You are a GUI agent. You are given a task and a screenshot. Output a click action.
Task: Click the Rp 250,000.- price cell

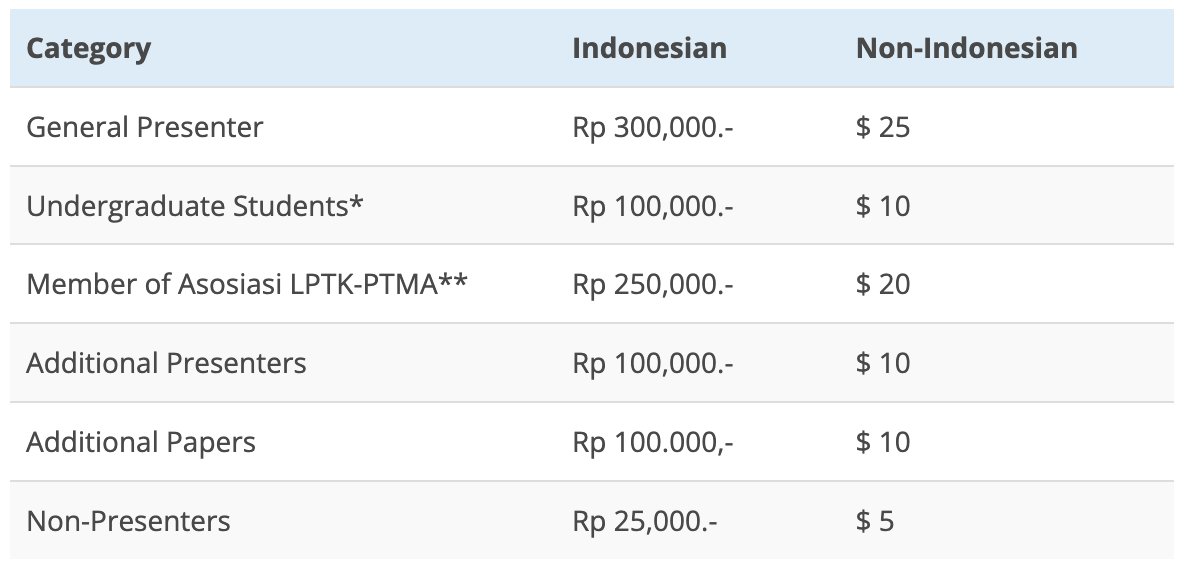(653, 284)
